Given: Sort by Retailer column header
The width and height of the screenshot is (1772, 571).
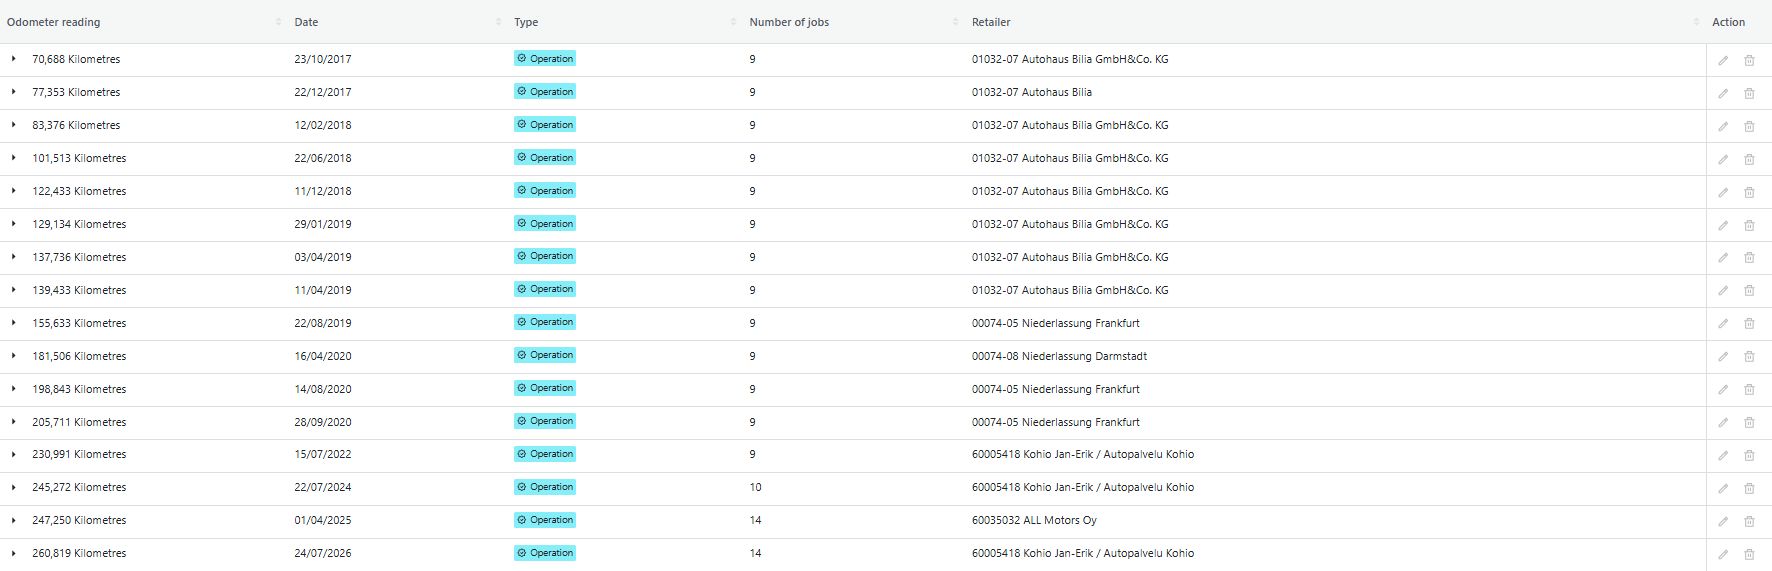Looking at the screenshot, I should [x=1696, y=22].
